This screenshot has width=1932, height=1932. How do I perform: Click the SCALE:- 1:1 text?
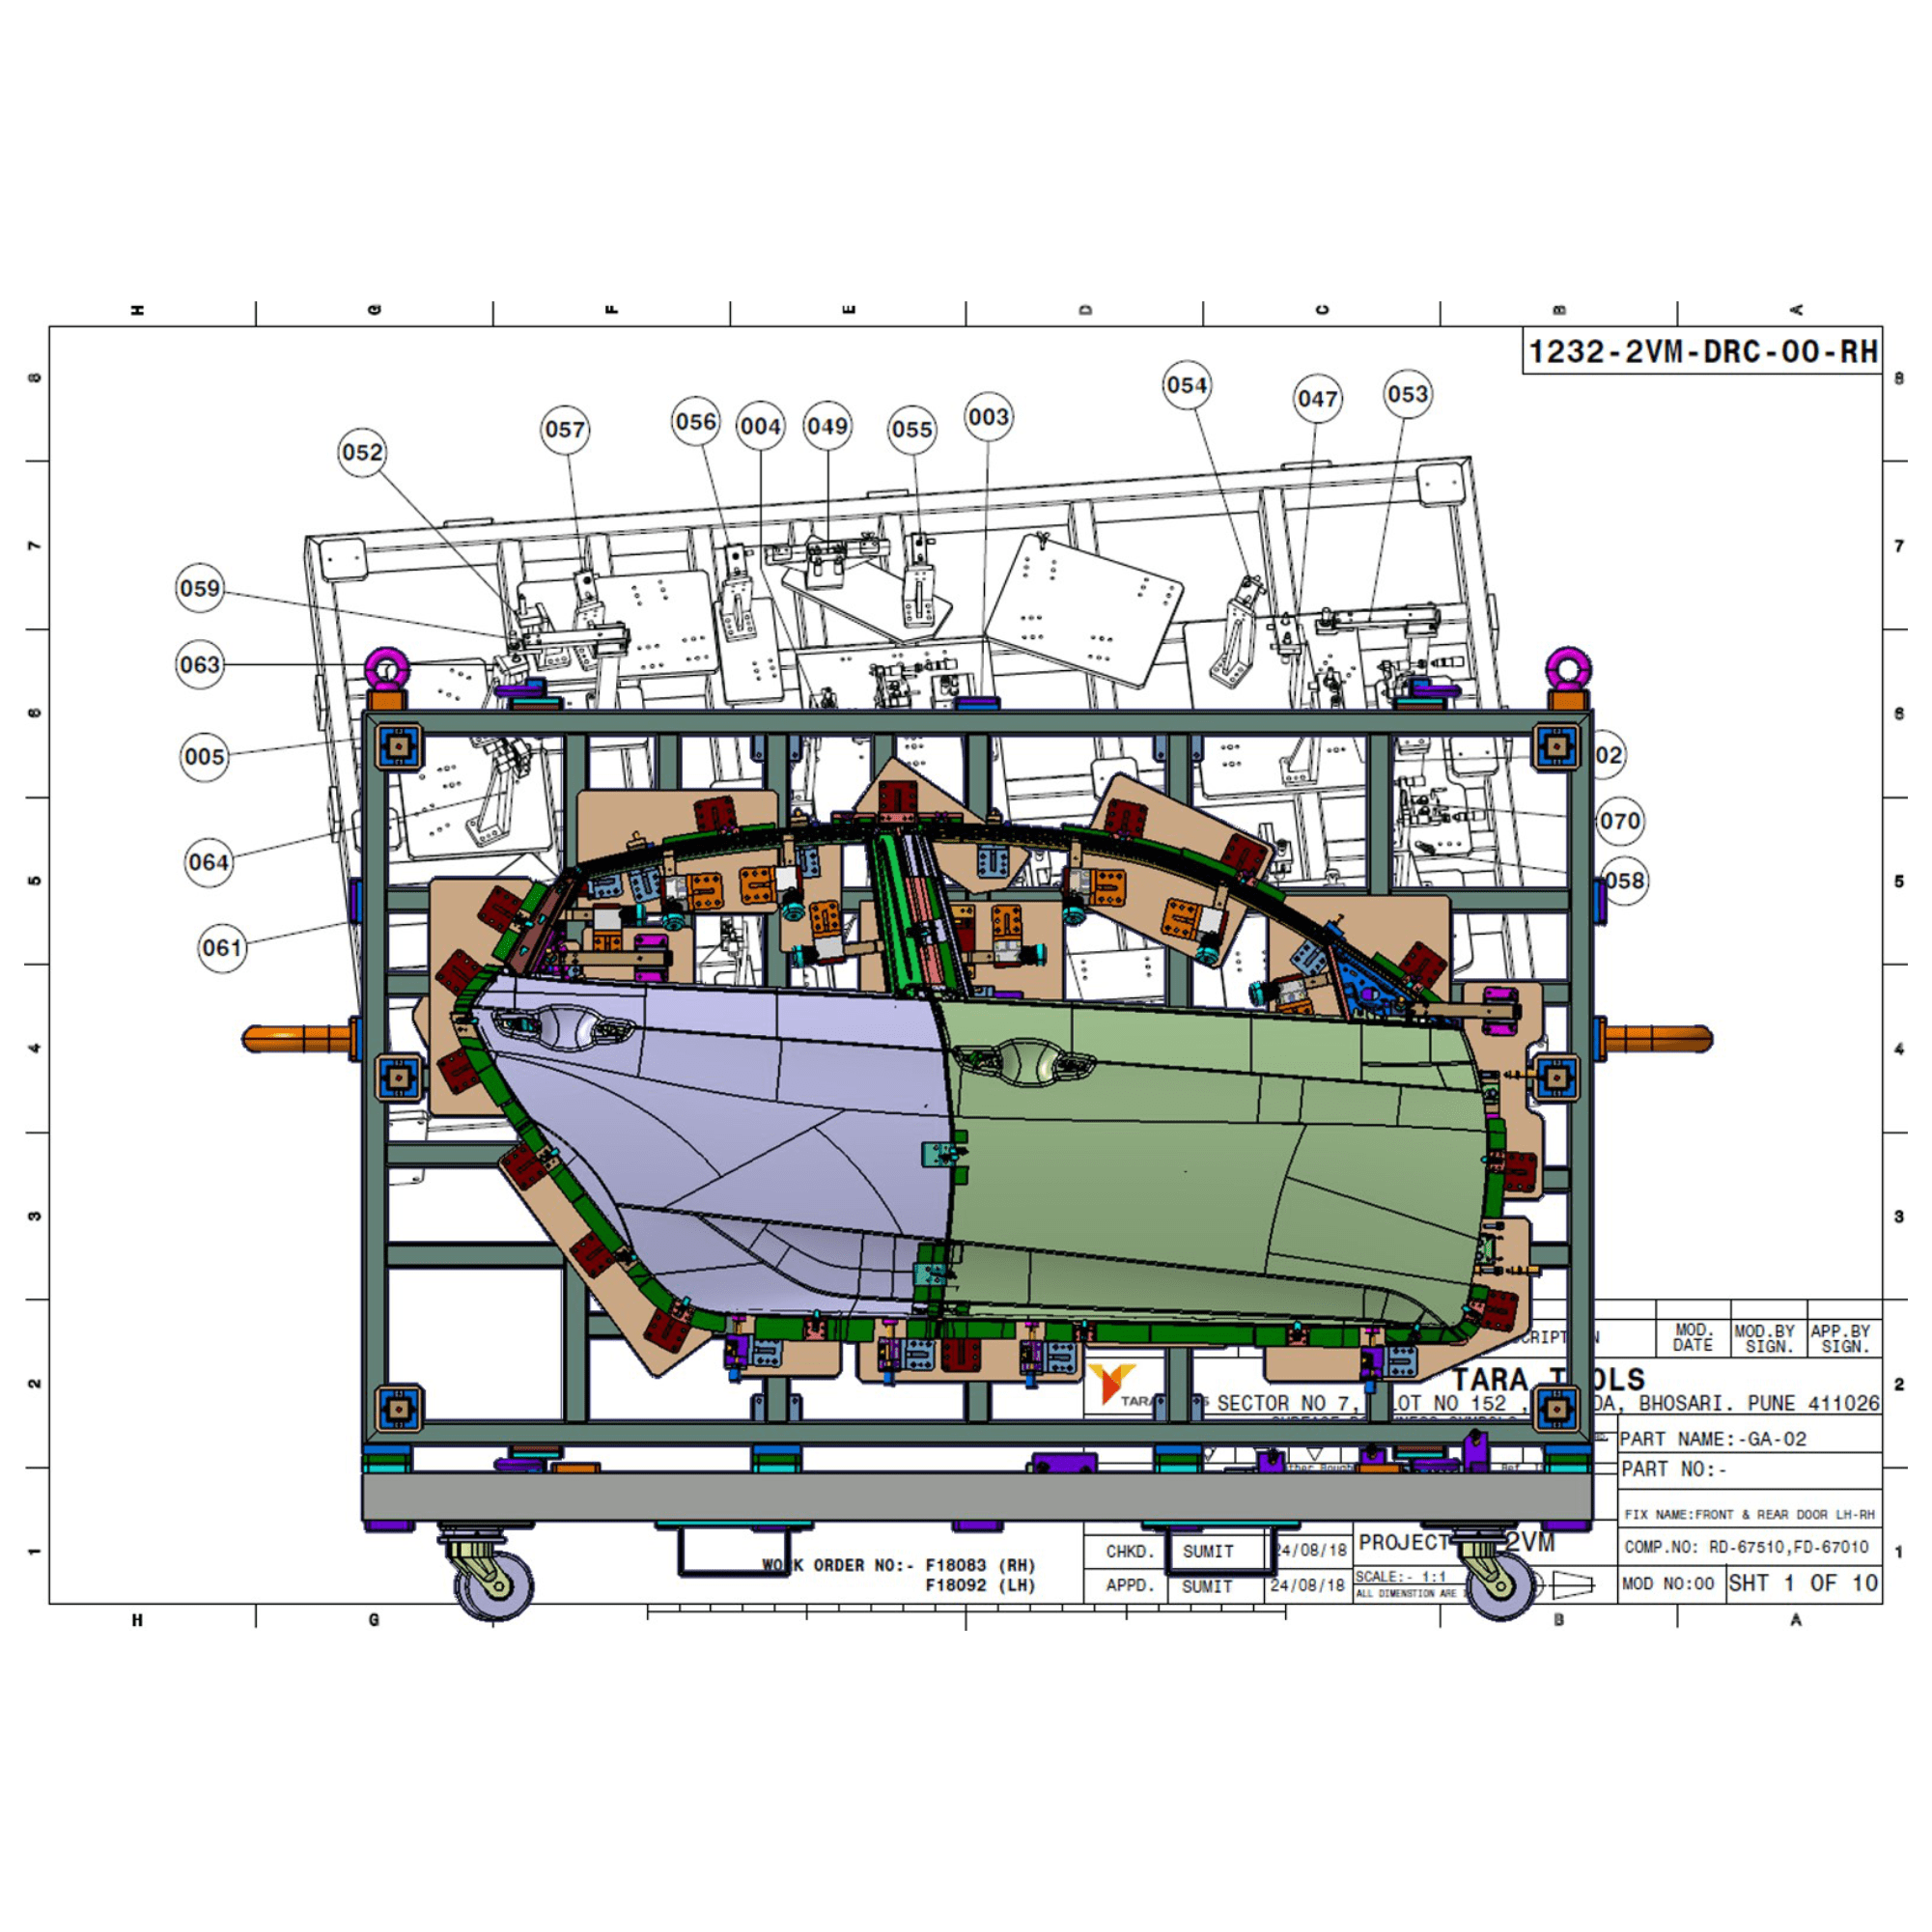pyautogui.click(x=1401, y=1576)
